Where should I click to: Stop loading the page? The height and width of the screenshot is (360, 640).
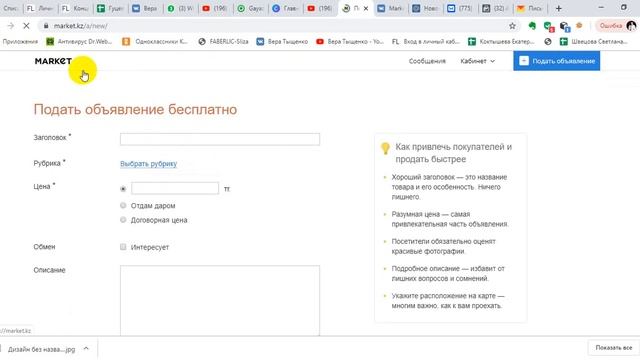26,26
